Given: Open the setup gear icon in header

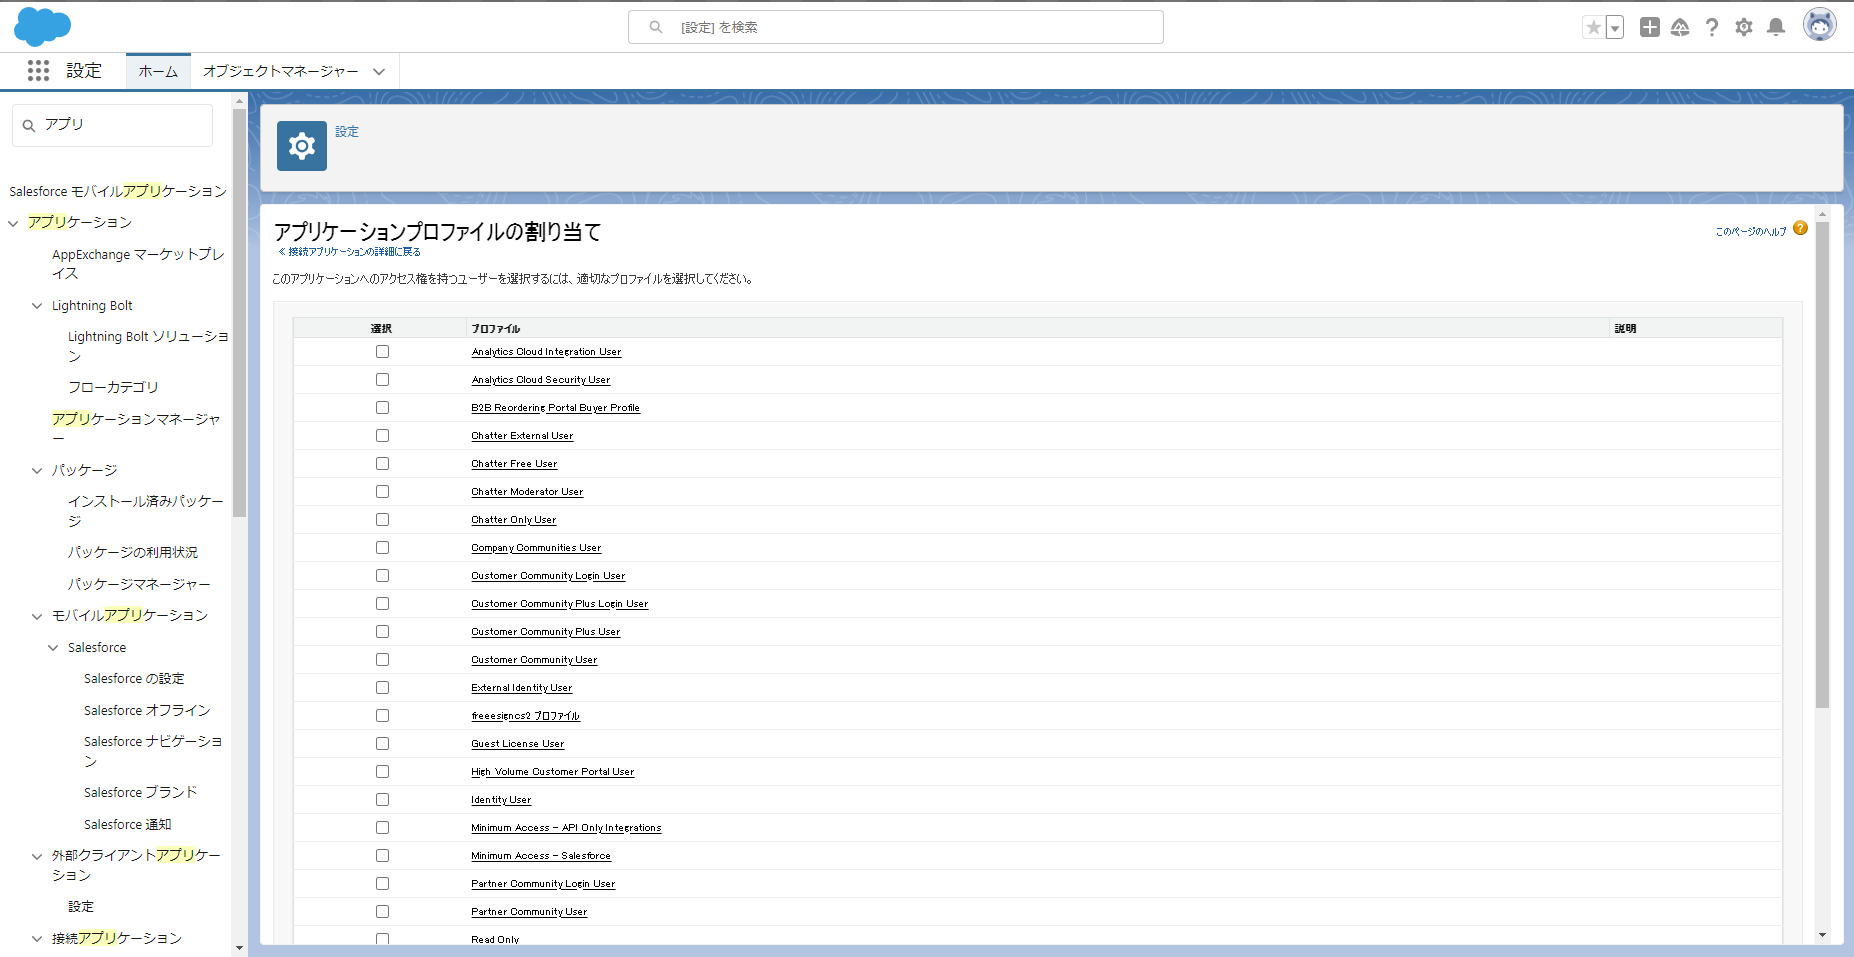Looking at the screenshot, I should coord(1744,27).
